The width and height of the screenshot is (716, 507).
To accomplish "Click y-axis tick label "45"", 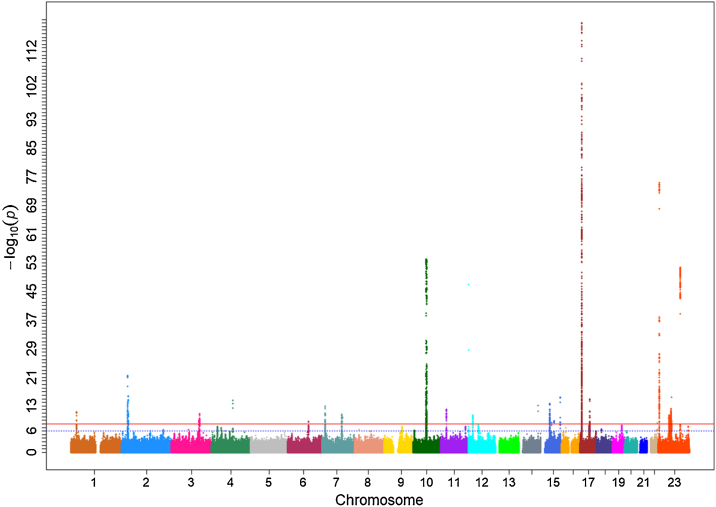I will pos(32,293).
